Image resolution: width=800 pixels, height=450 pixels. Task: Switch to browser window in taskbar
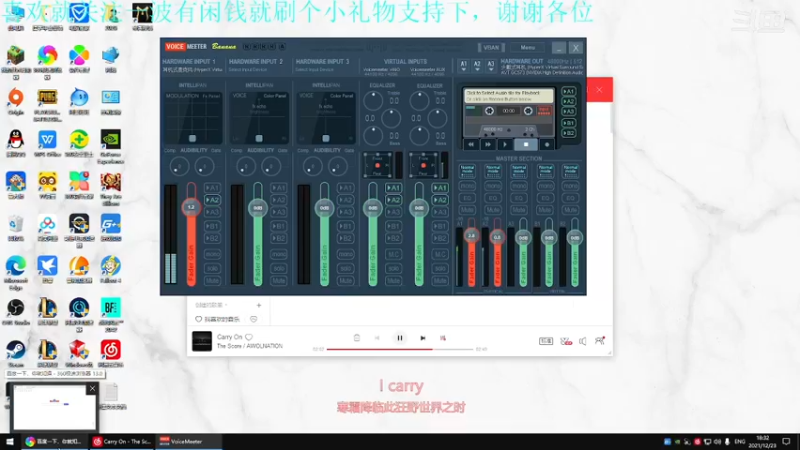coord(54,441)
